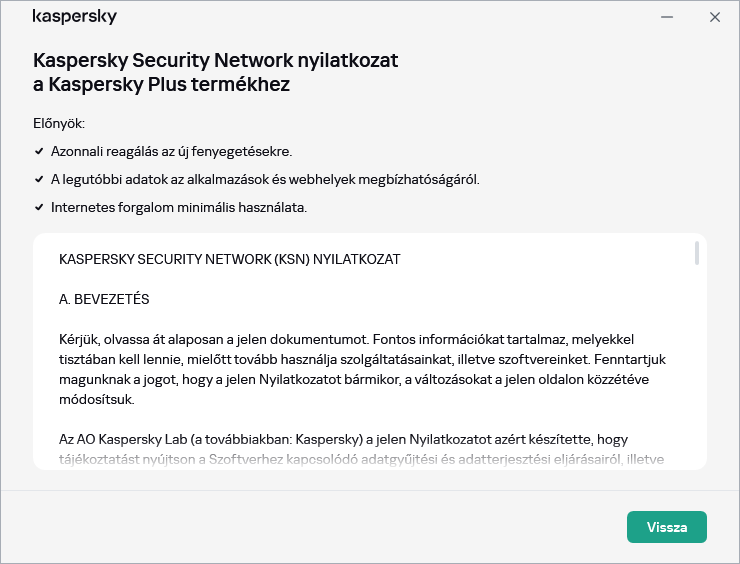Viewport: 740px width, 564px height.
Task: Click the 'A. BEVEZETÉS' section heading
Action: tap(104, 299)
